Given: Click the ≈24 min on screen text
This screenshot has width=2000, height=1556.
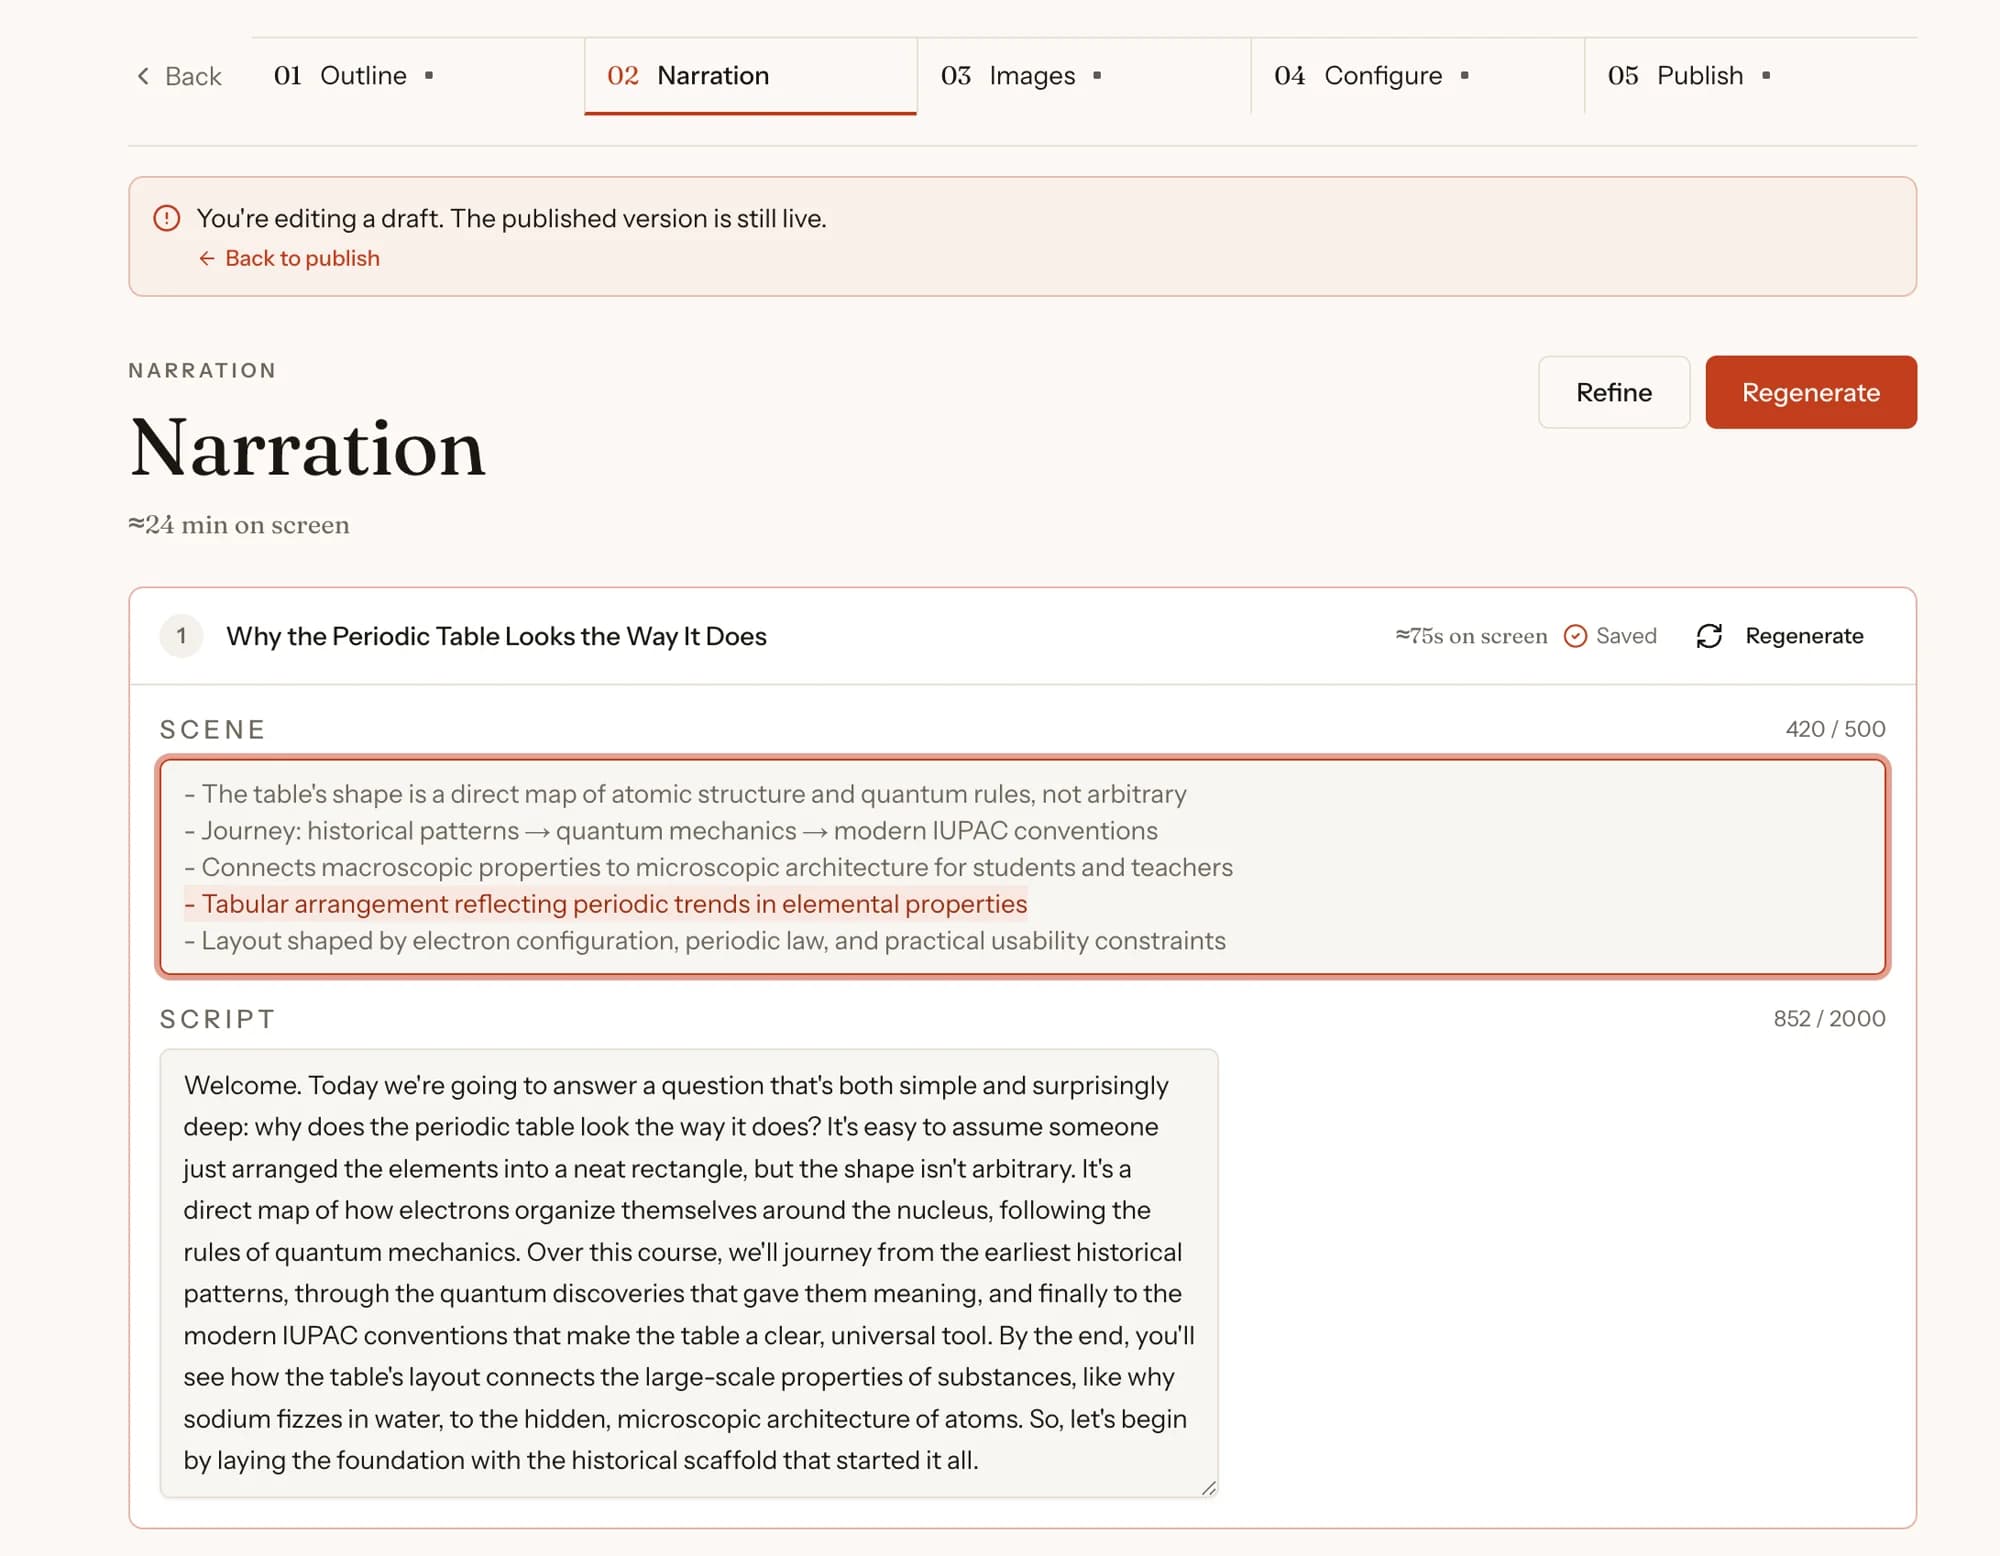Looking at the screenshot, I should coord(239,525).
